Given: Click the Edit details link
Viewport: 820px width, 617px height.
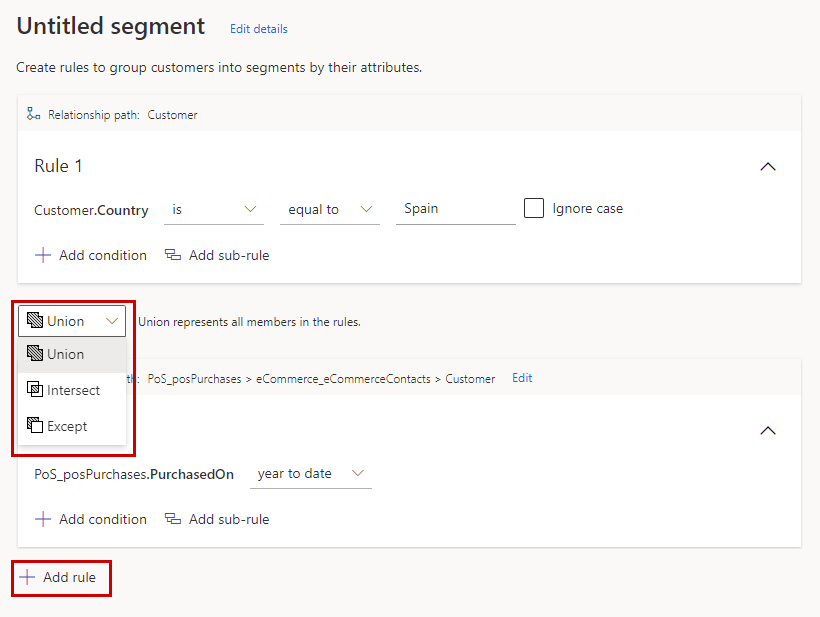Looking at the screenshot, I should (258, 29).
